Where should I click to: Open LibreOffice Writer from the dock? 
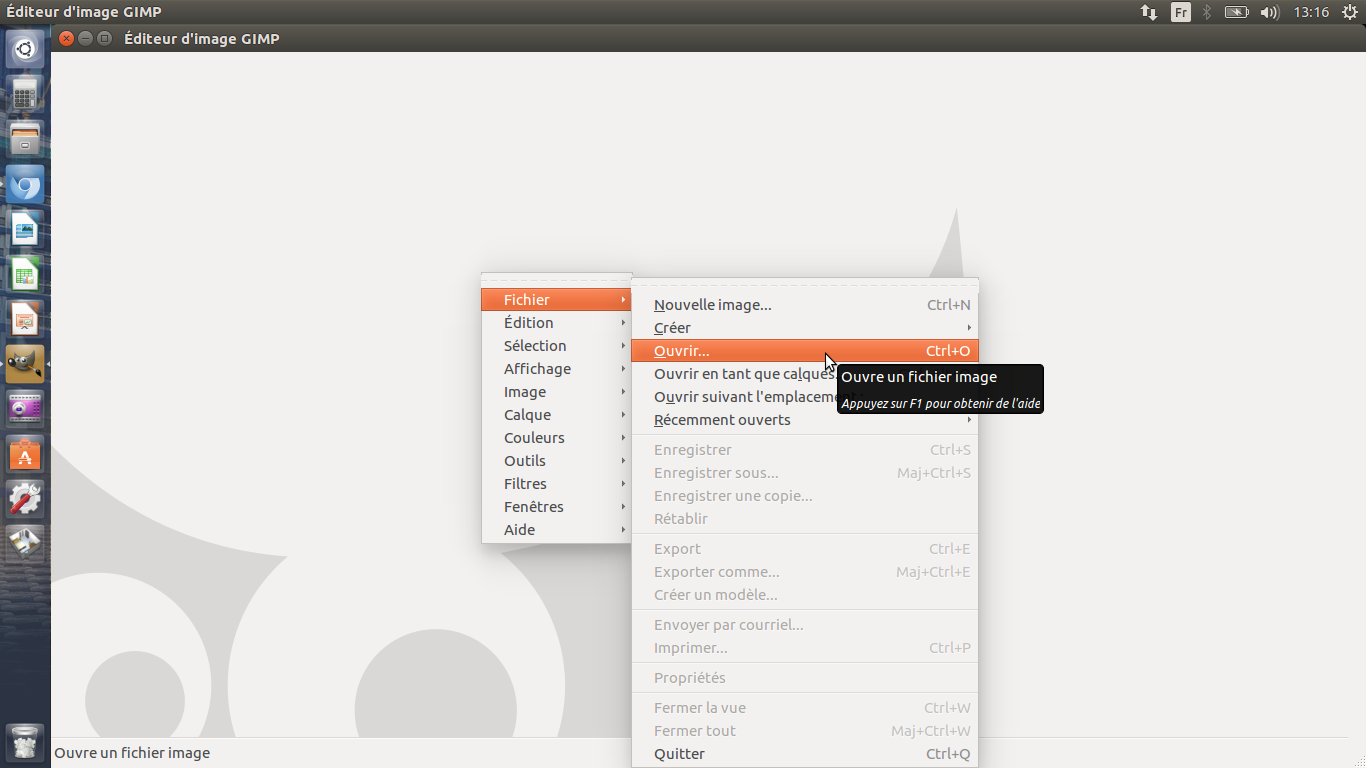(x=25, y=230)
